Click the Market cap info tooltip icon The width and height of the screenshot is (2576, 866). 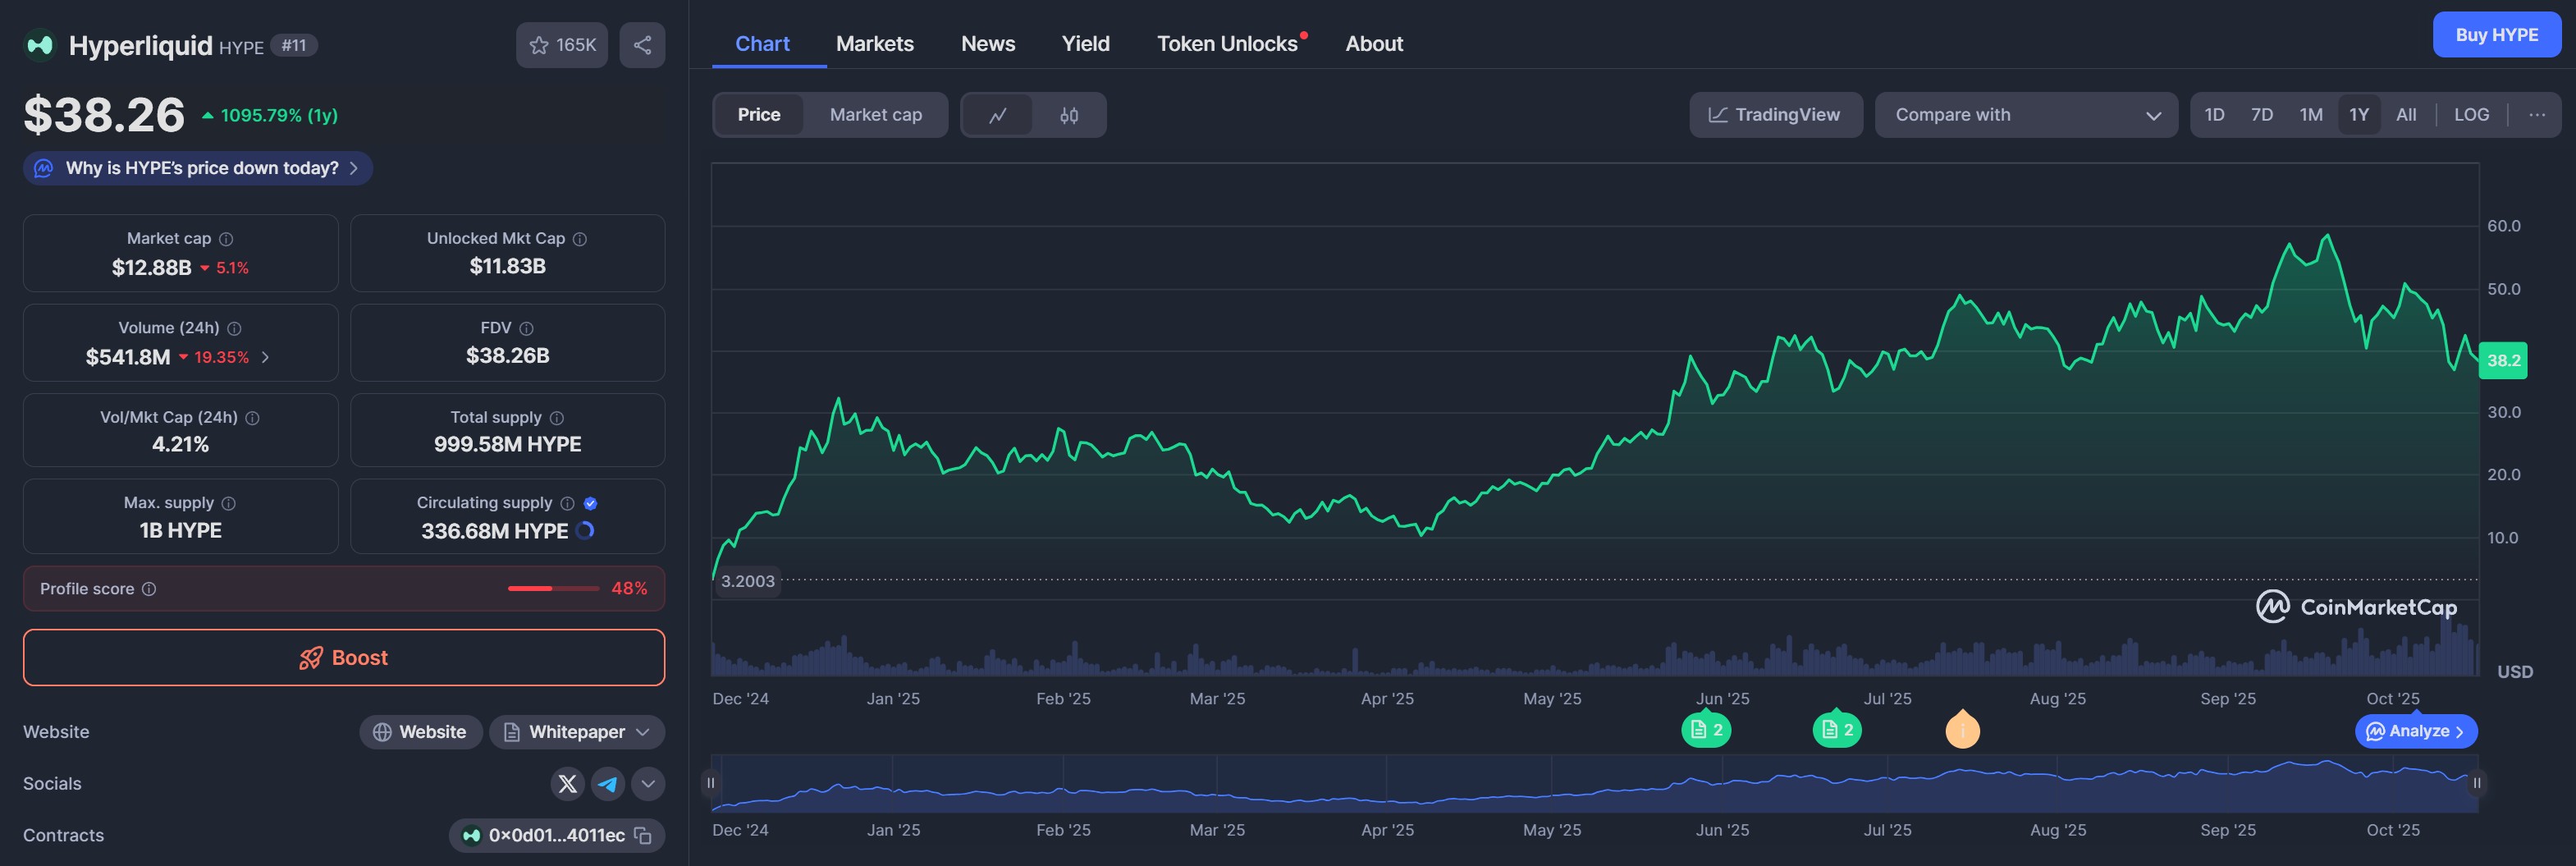[x=224, y=238]
